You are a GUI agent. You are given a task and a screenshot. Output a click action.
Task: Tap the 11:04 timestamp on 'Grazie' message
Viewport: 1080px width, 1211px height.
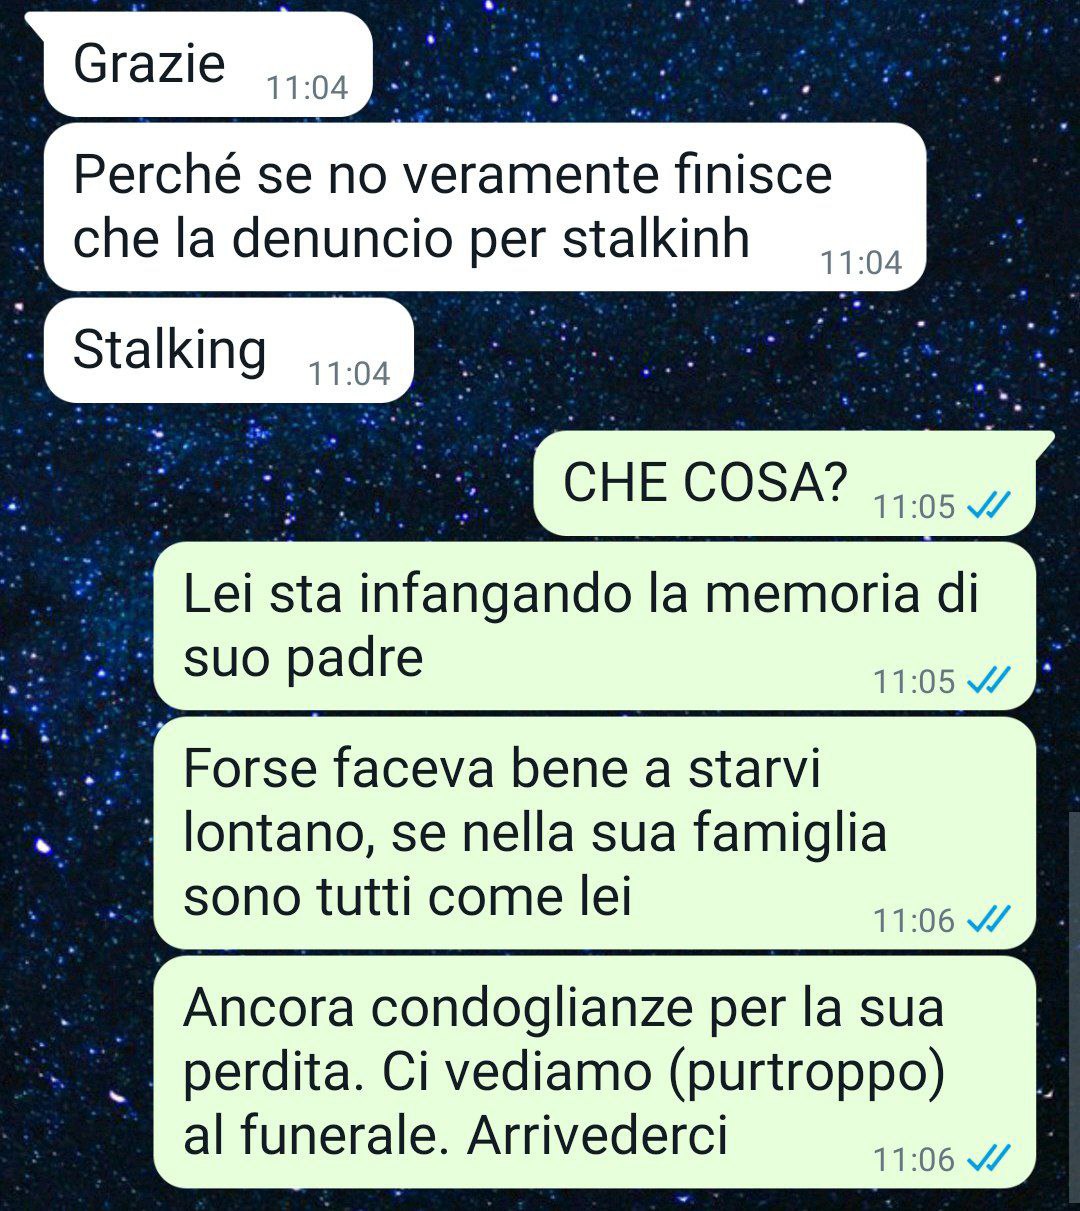click(307, 88)
